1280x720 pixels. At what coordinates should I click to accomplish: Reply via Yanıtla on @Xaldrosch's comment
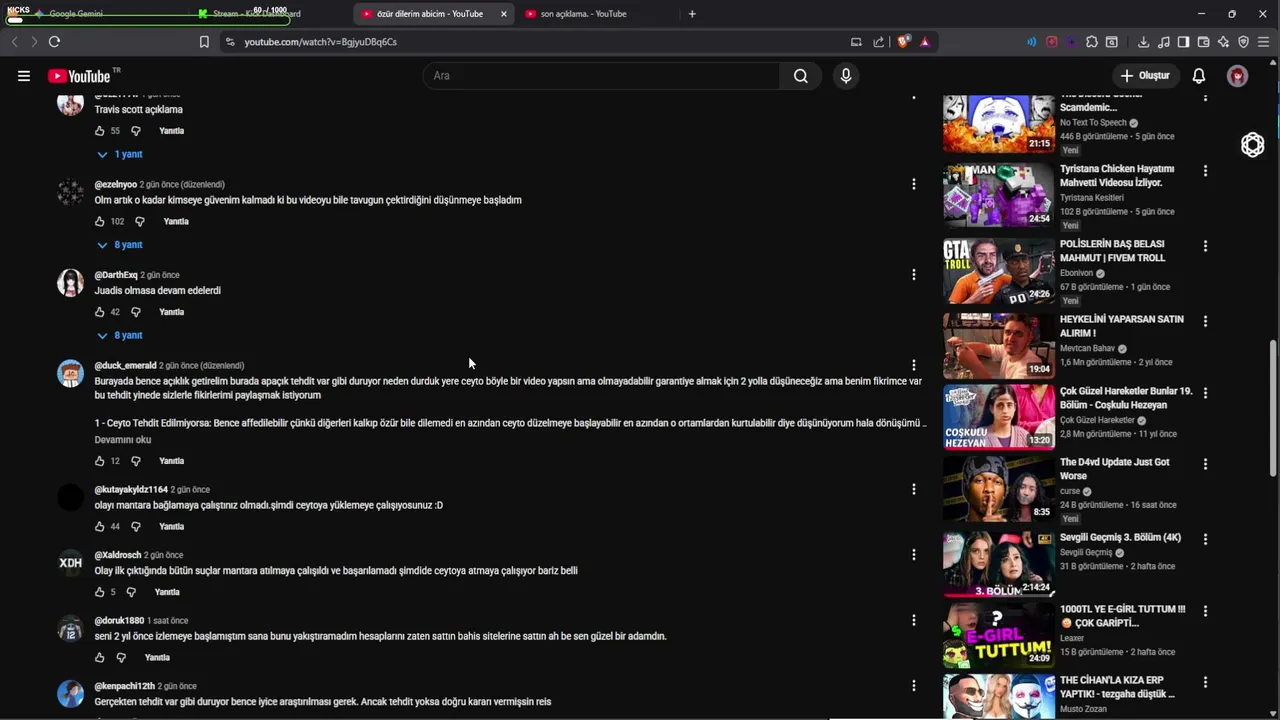pos(167,592)
